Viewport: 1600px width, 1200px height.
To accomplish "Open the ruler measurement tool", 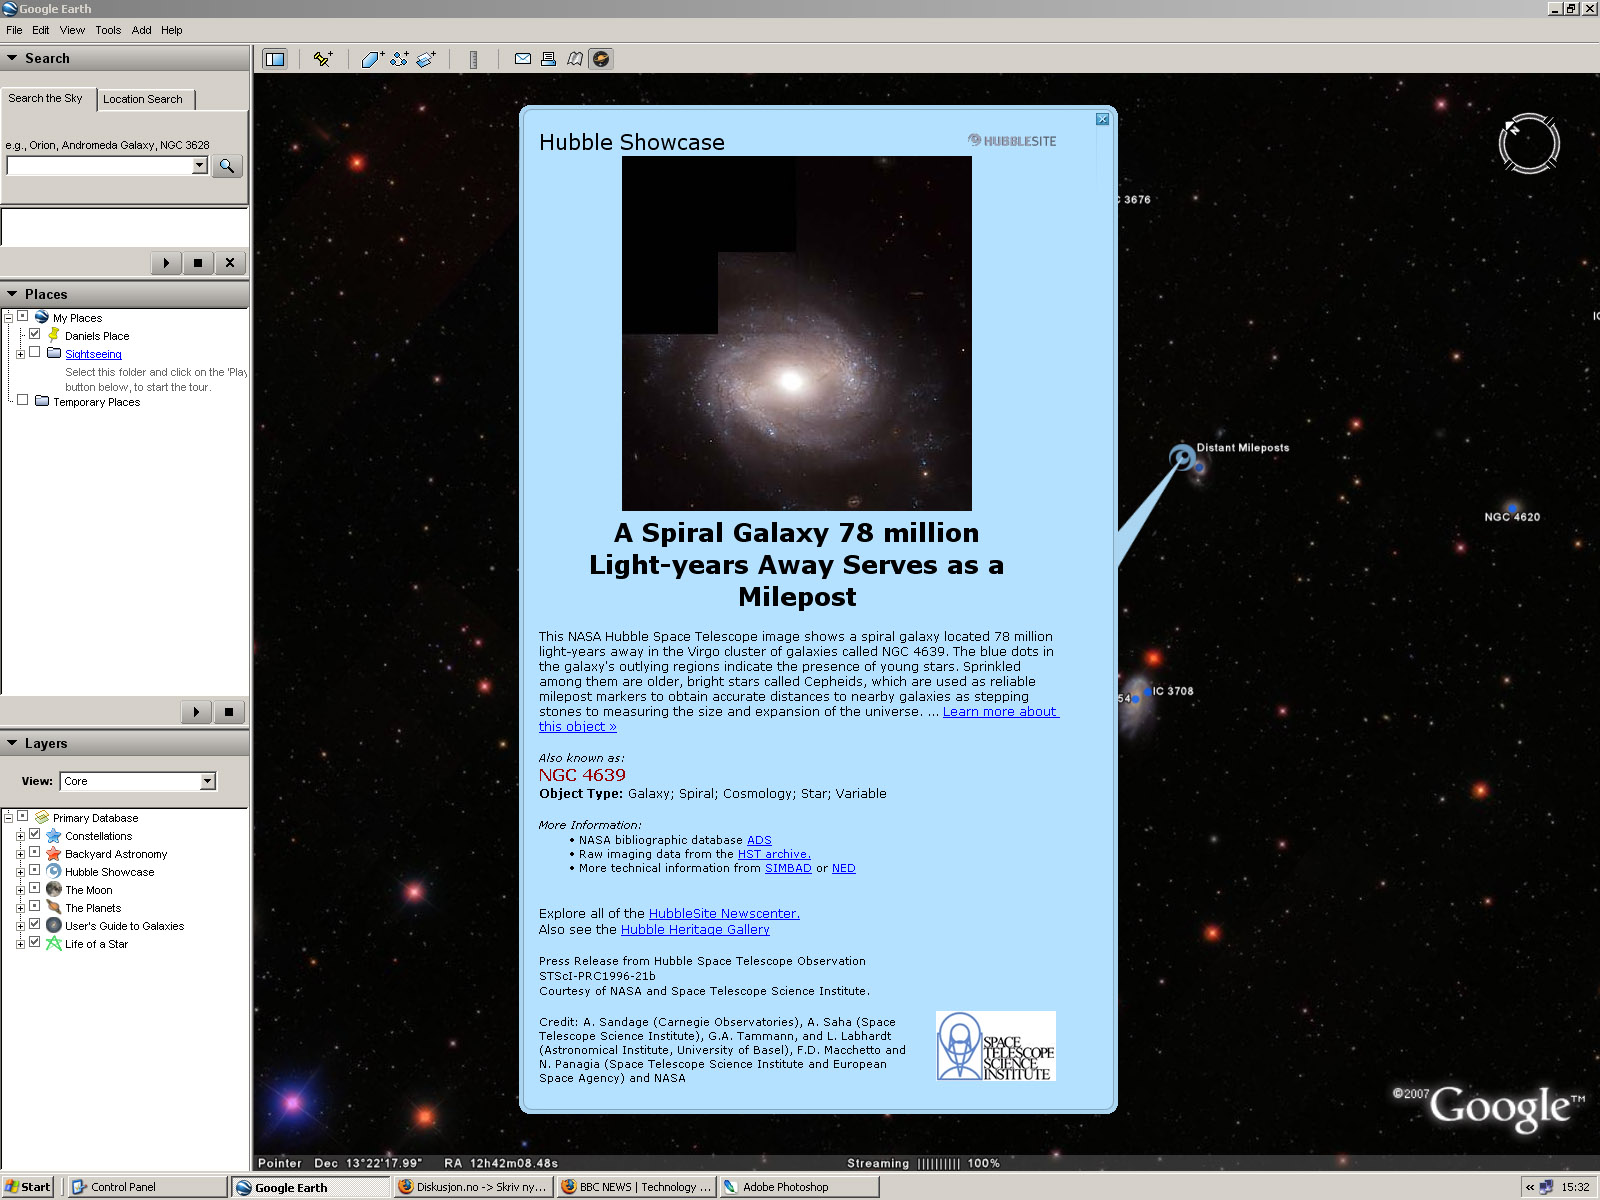I will click(473, 59).
